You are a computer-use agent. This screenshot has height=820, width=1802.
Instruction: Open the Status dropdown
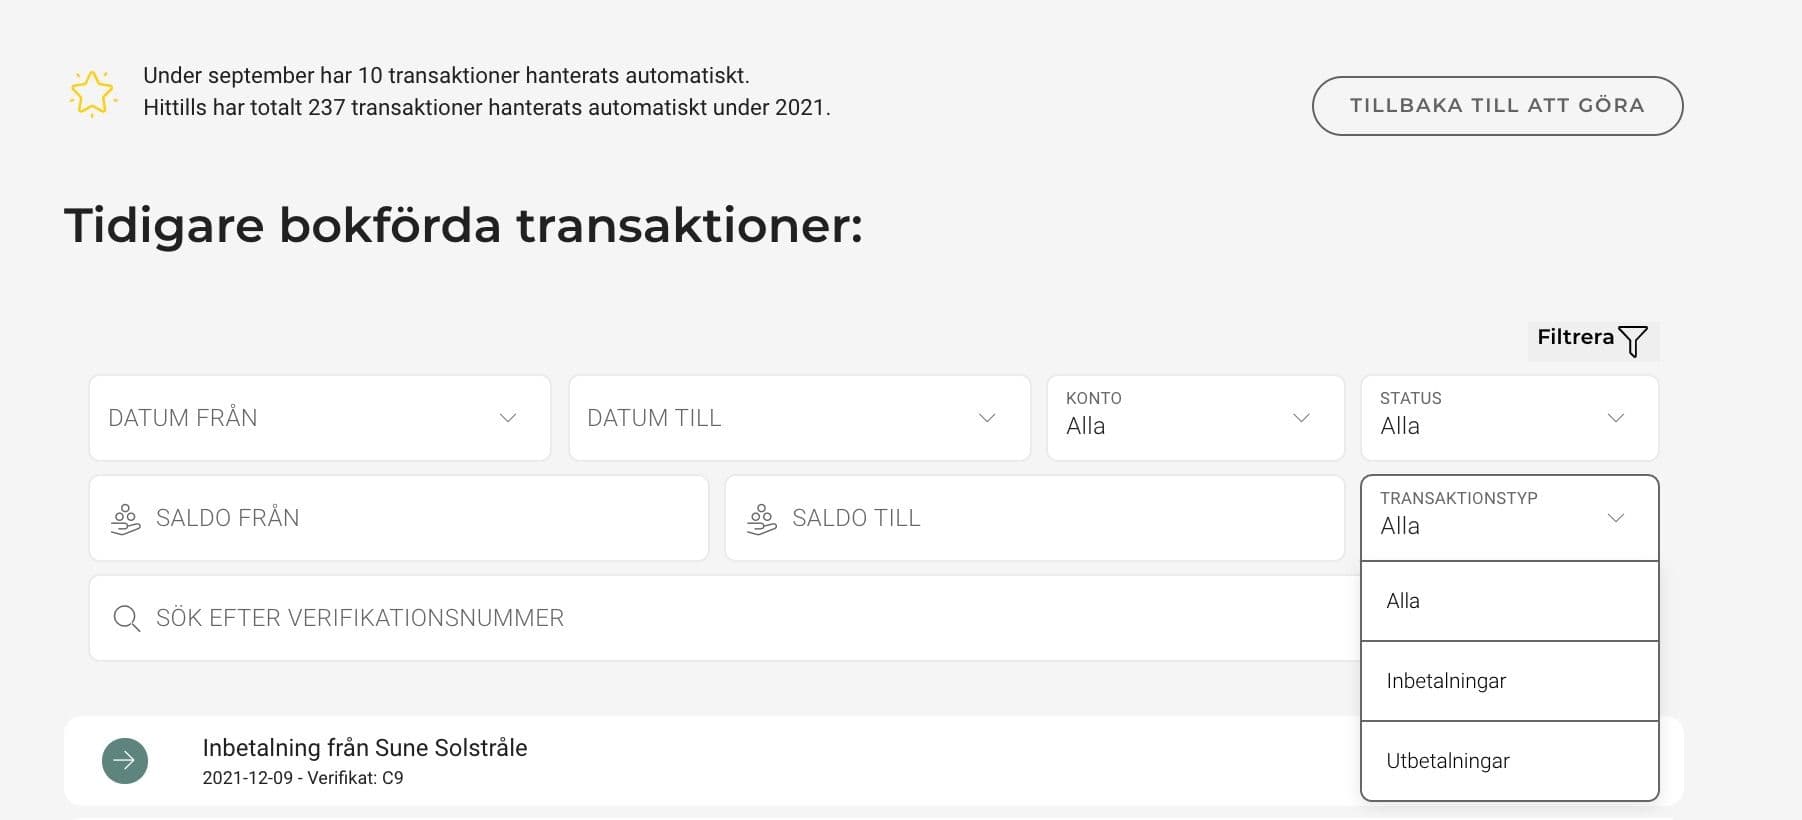point(1508,418)
